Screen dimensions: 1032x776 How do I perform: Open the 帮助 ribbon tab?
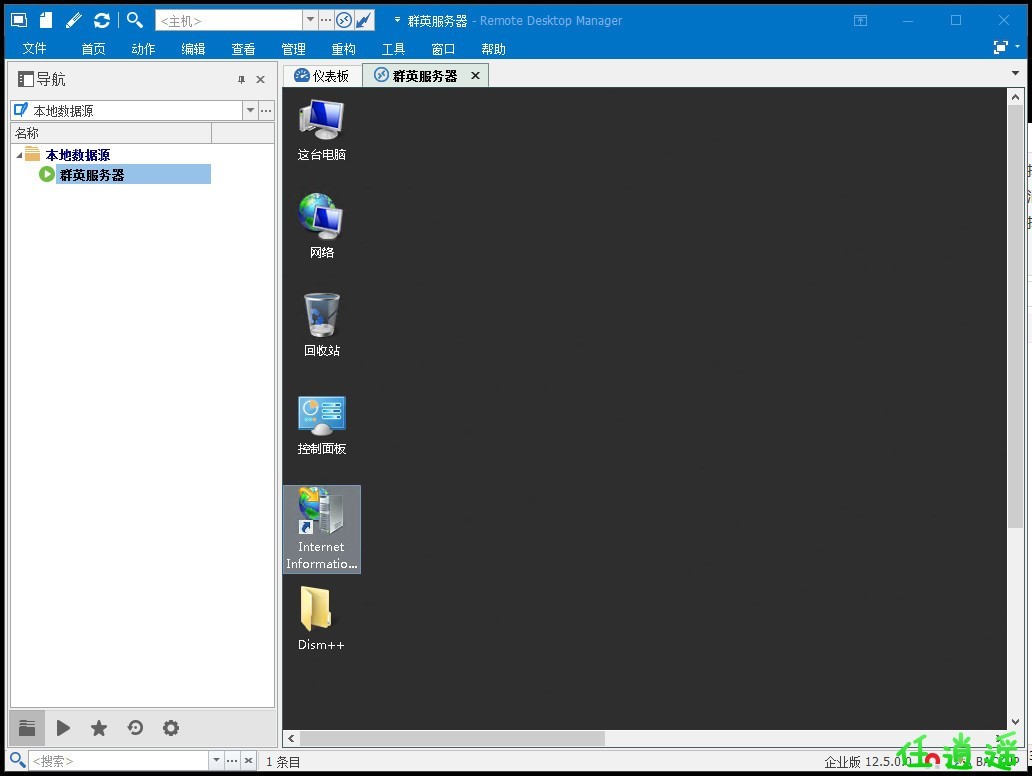click(x=493, y=49)
